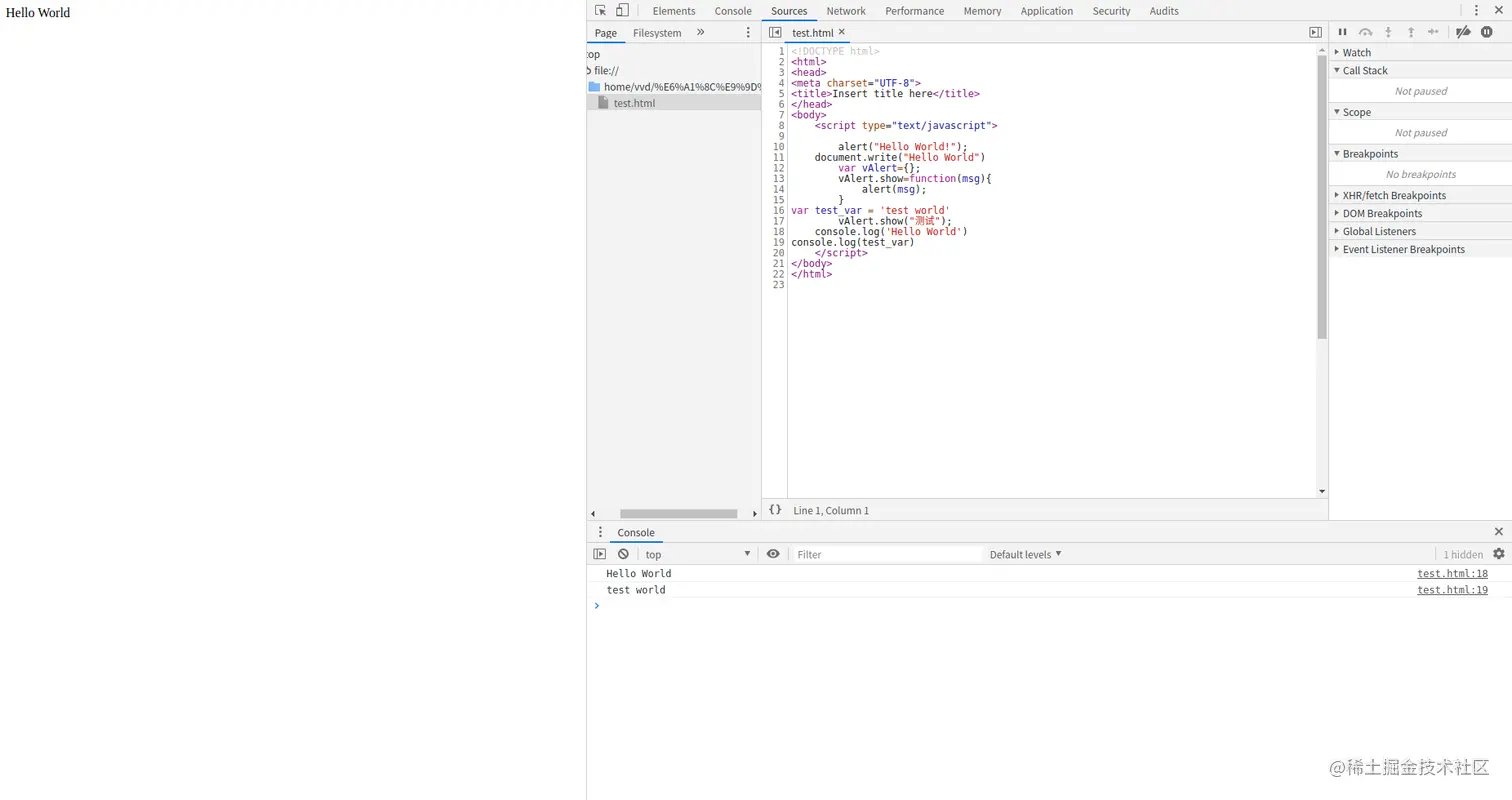Focus the console Filter field
The width and height of the screenshot is (1512, 800).
[x=888, y=554]
